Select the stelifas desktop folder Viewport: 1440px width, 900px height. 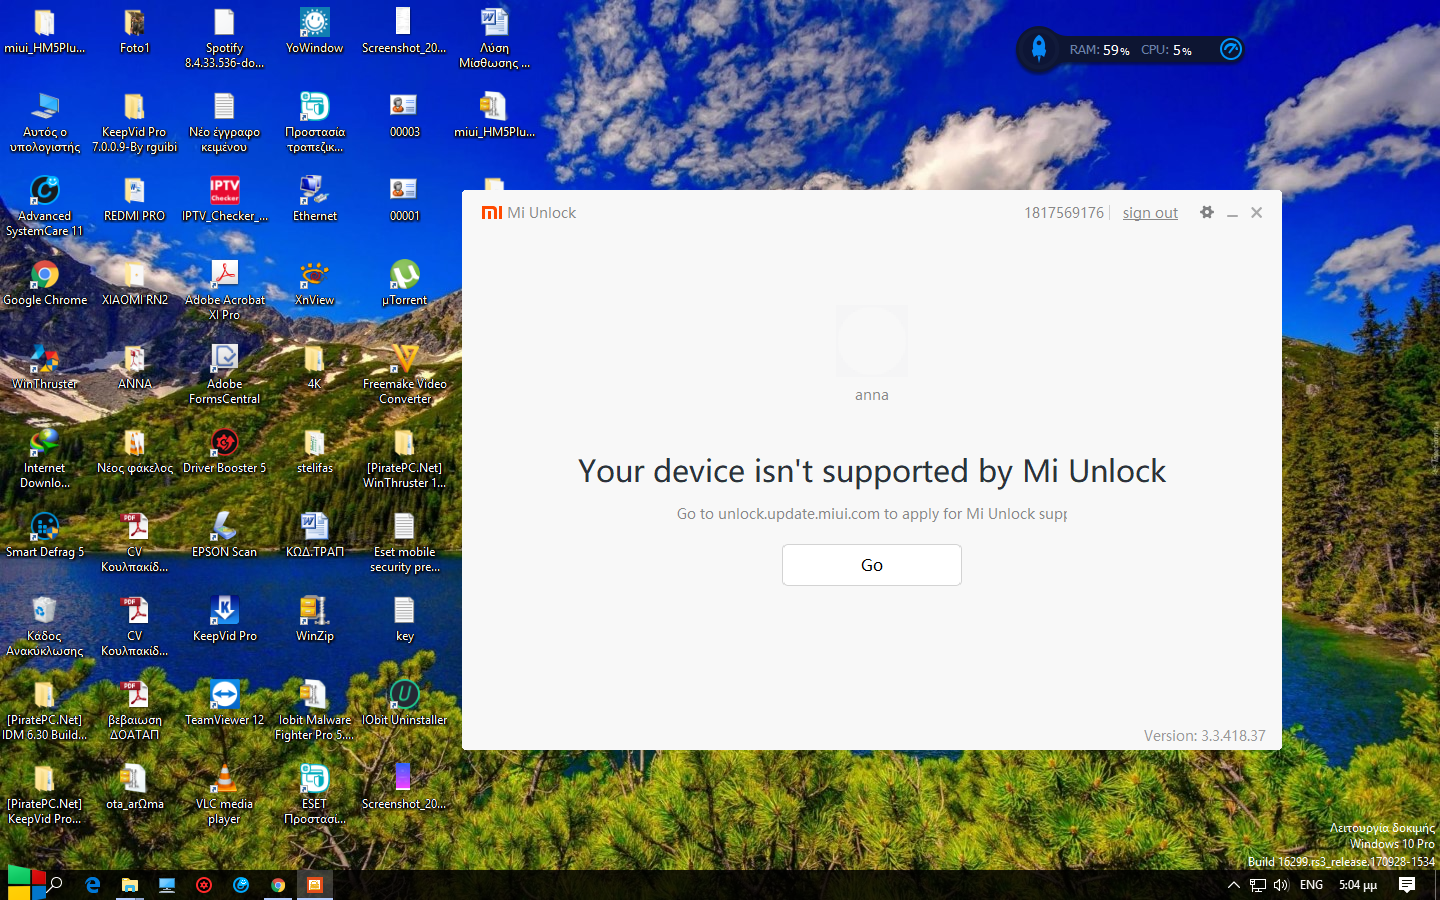point(315,451)
